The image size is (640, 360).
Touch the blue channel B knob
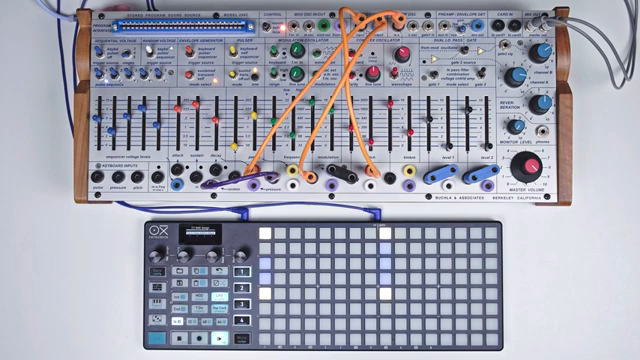click(x=540, y=53)
